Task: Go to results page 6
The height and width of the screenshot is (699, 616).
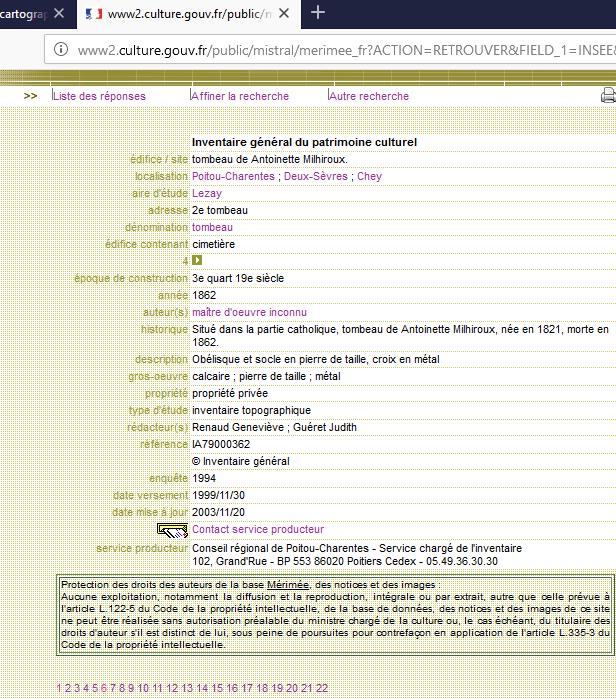Action: pos(104,688)
